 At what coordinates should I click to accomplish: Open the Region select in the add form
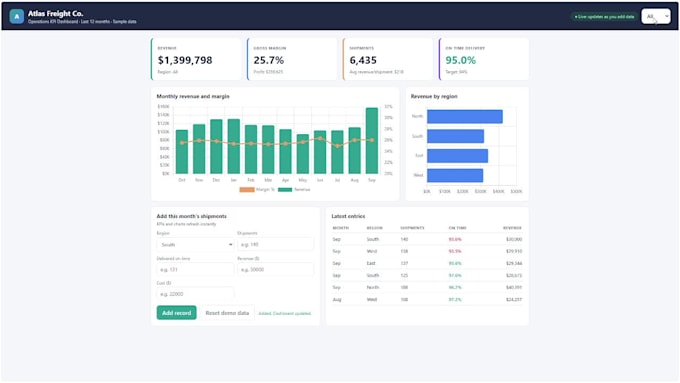[x=195, y=245]
